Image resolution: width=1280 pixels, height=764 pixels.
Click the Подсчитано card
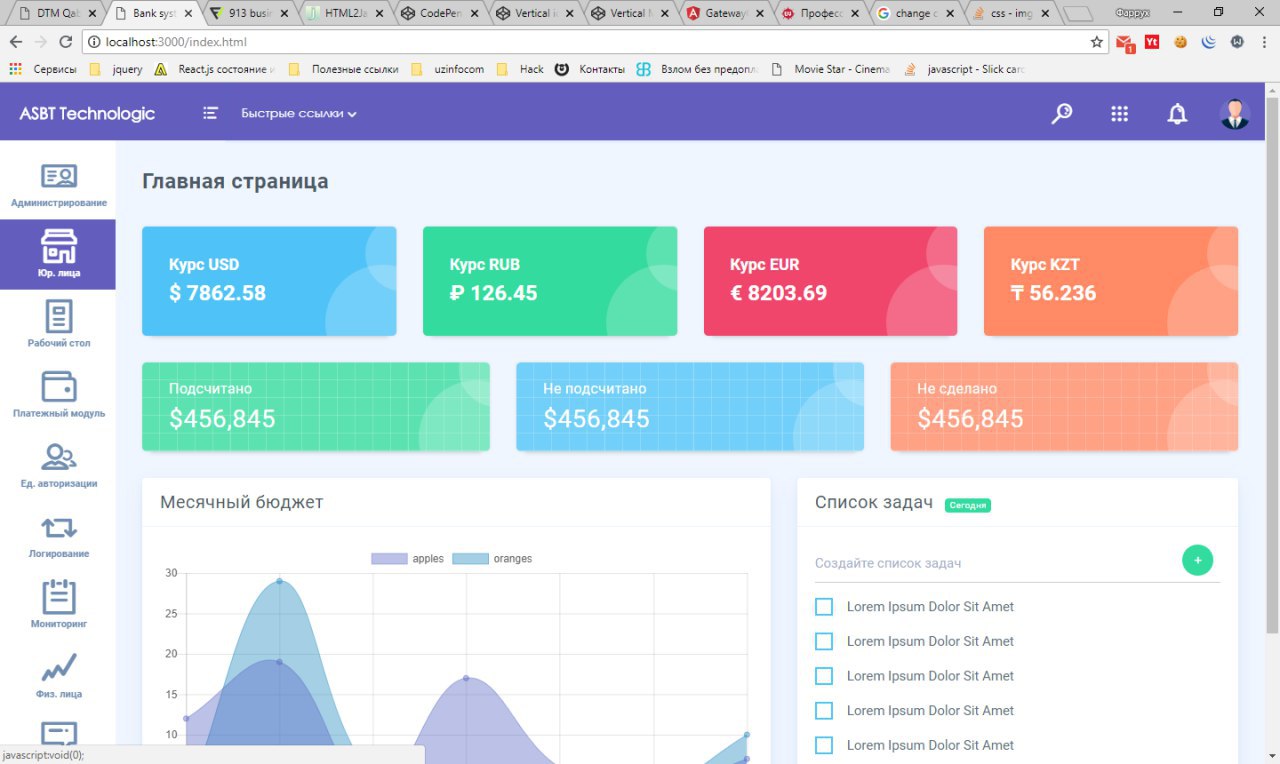(x=316, y=407)
